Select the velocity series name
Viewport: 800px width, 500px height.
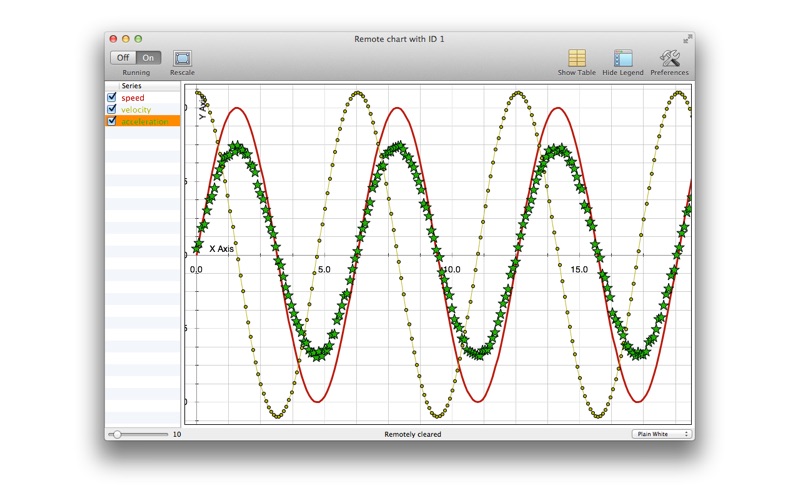pos(136,110)
